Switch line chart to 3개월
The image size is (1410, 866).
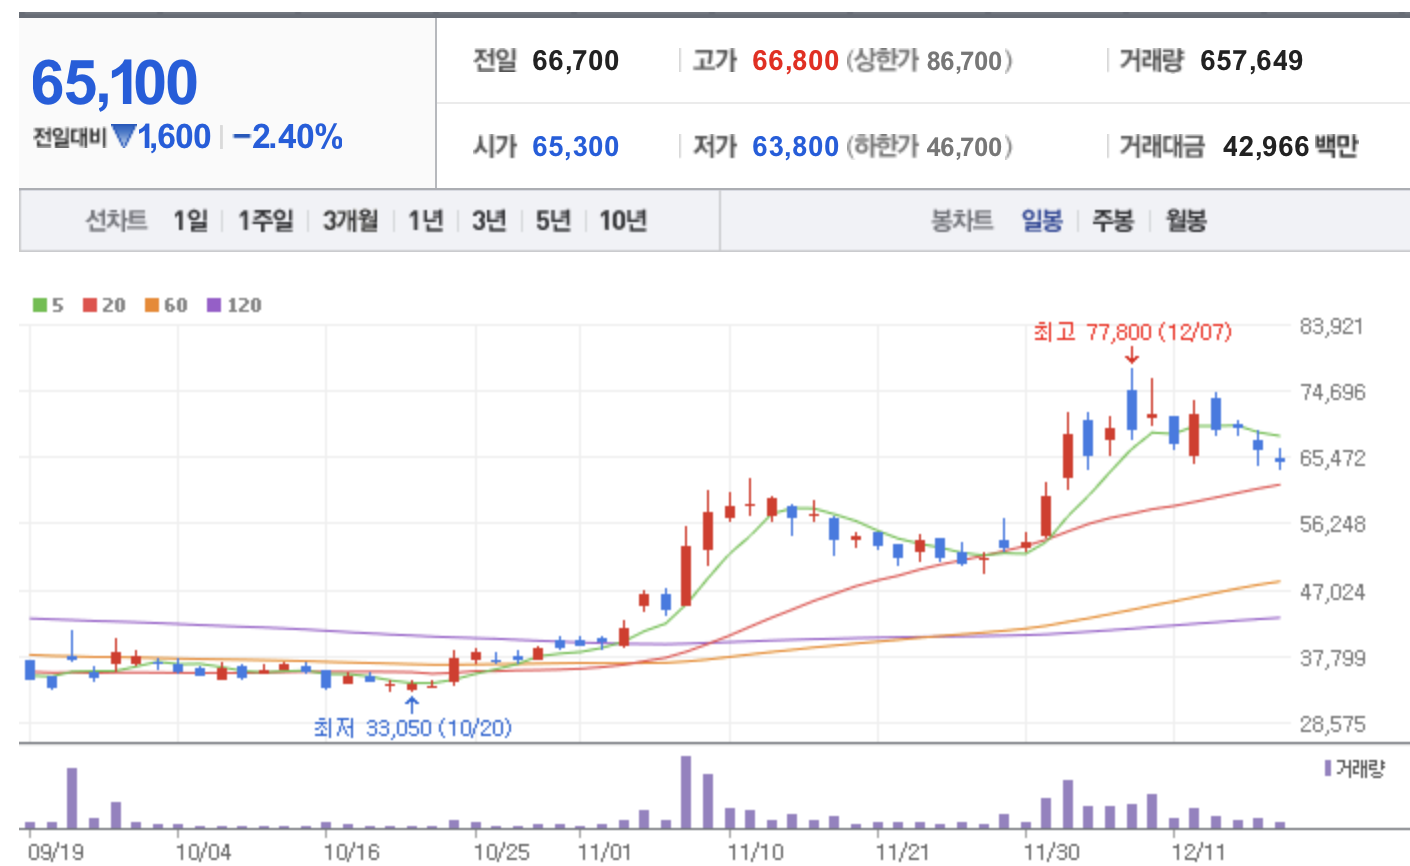[350, 220]
